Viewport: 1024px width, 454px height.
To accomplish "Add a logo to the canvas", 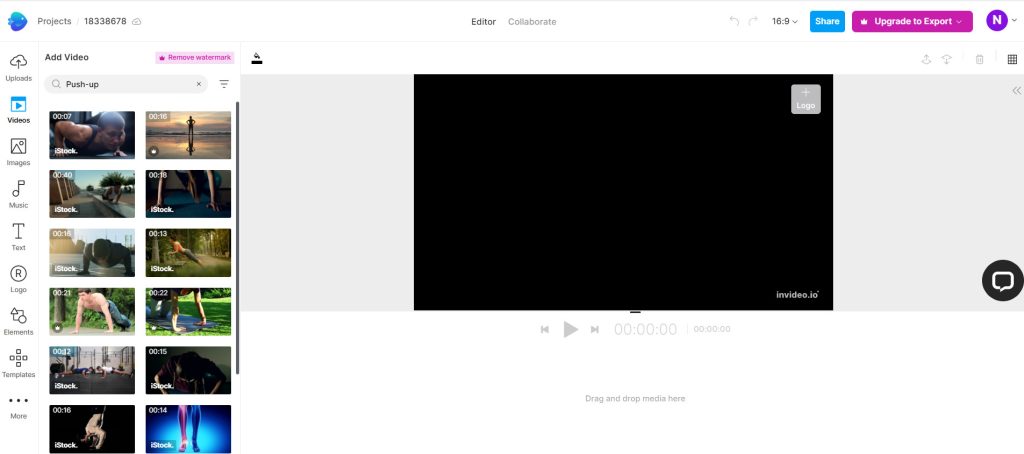I will coord(805,99).
